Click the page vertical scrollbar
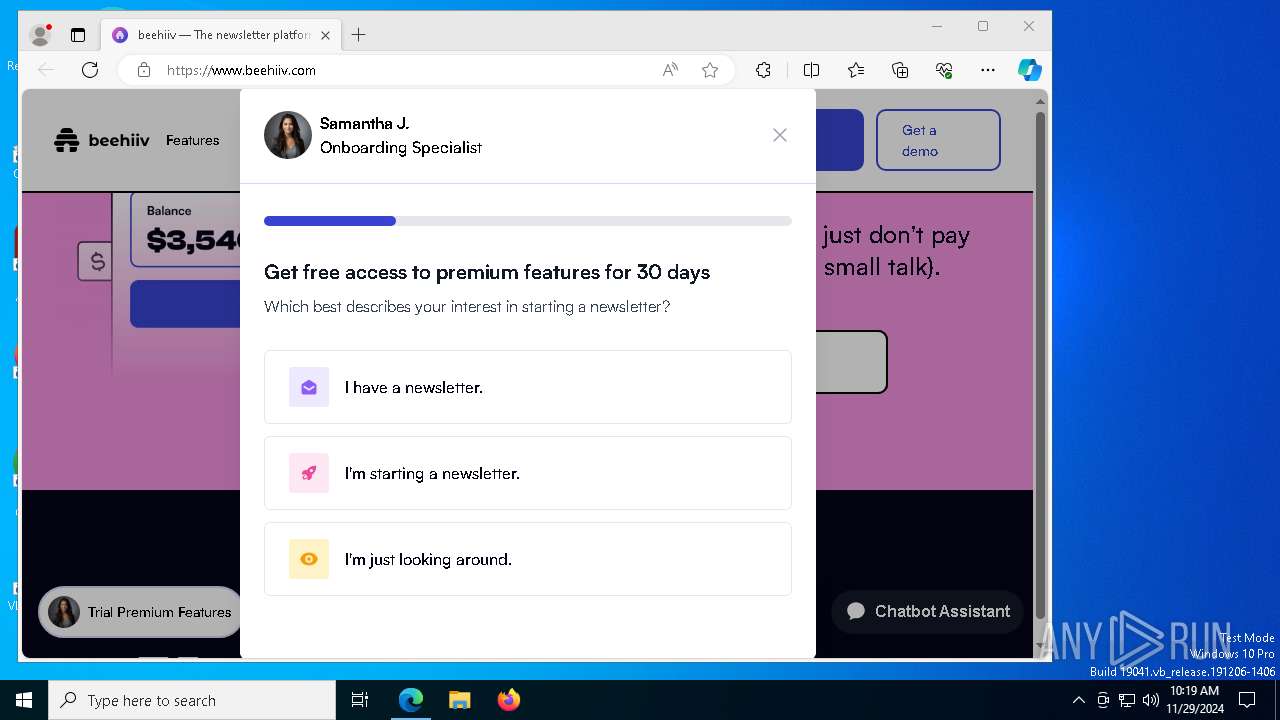The height and width of the screenshot is (720, 1280). (1040, 365)
